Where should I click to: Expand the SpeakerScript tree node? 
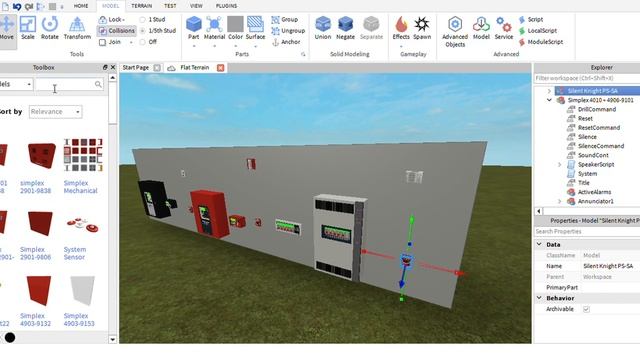pos(560,164)
